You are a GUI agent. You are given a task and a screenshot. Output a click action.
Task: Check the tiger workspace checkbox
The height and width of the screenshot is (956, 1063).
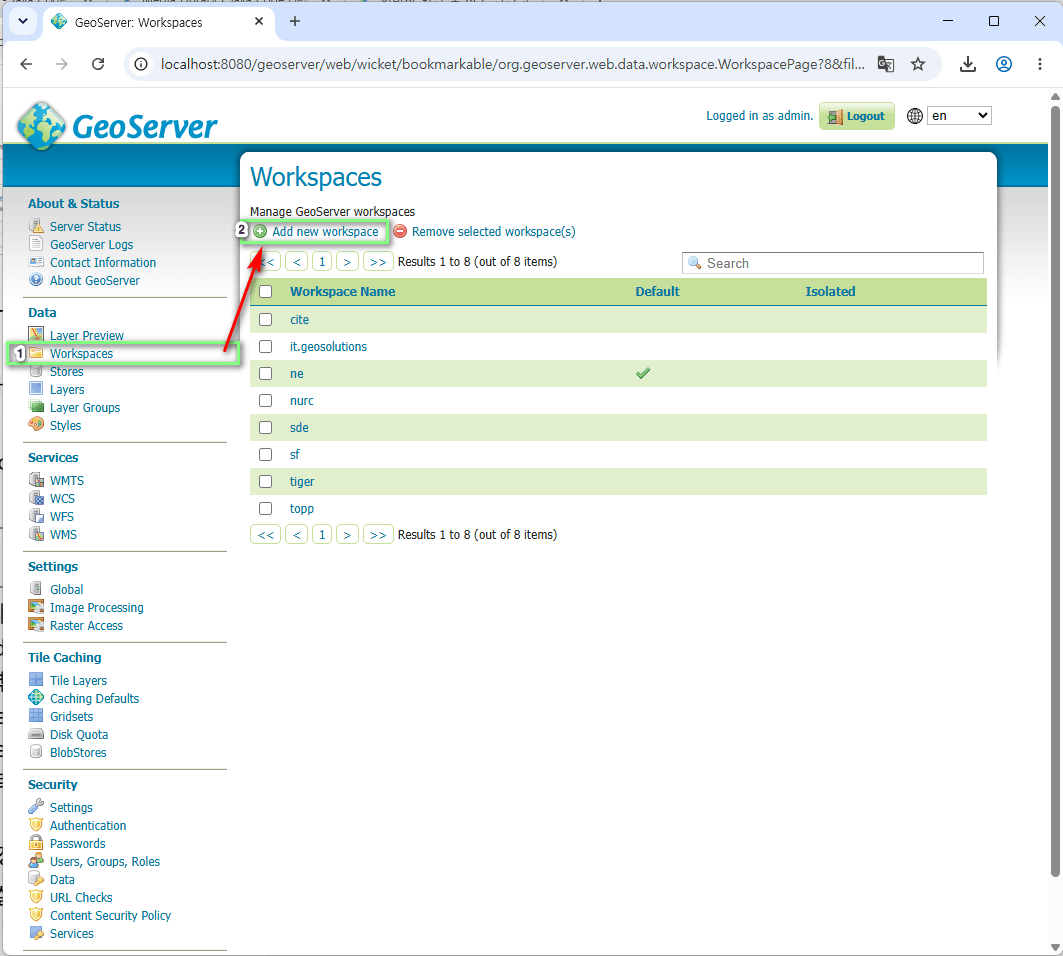[x=266, y=481]
